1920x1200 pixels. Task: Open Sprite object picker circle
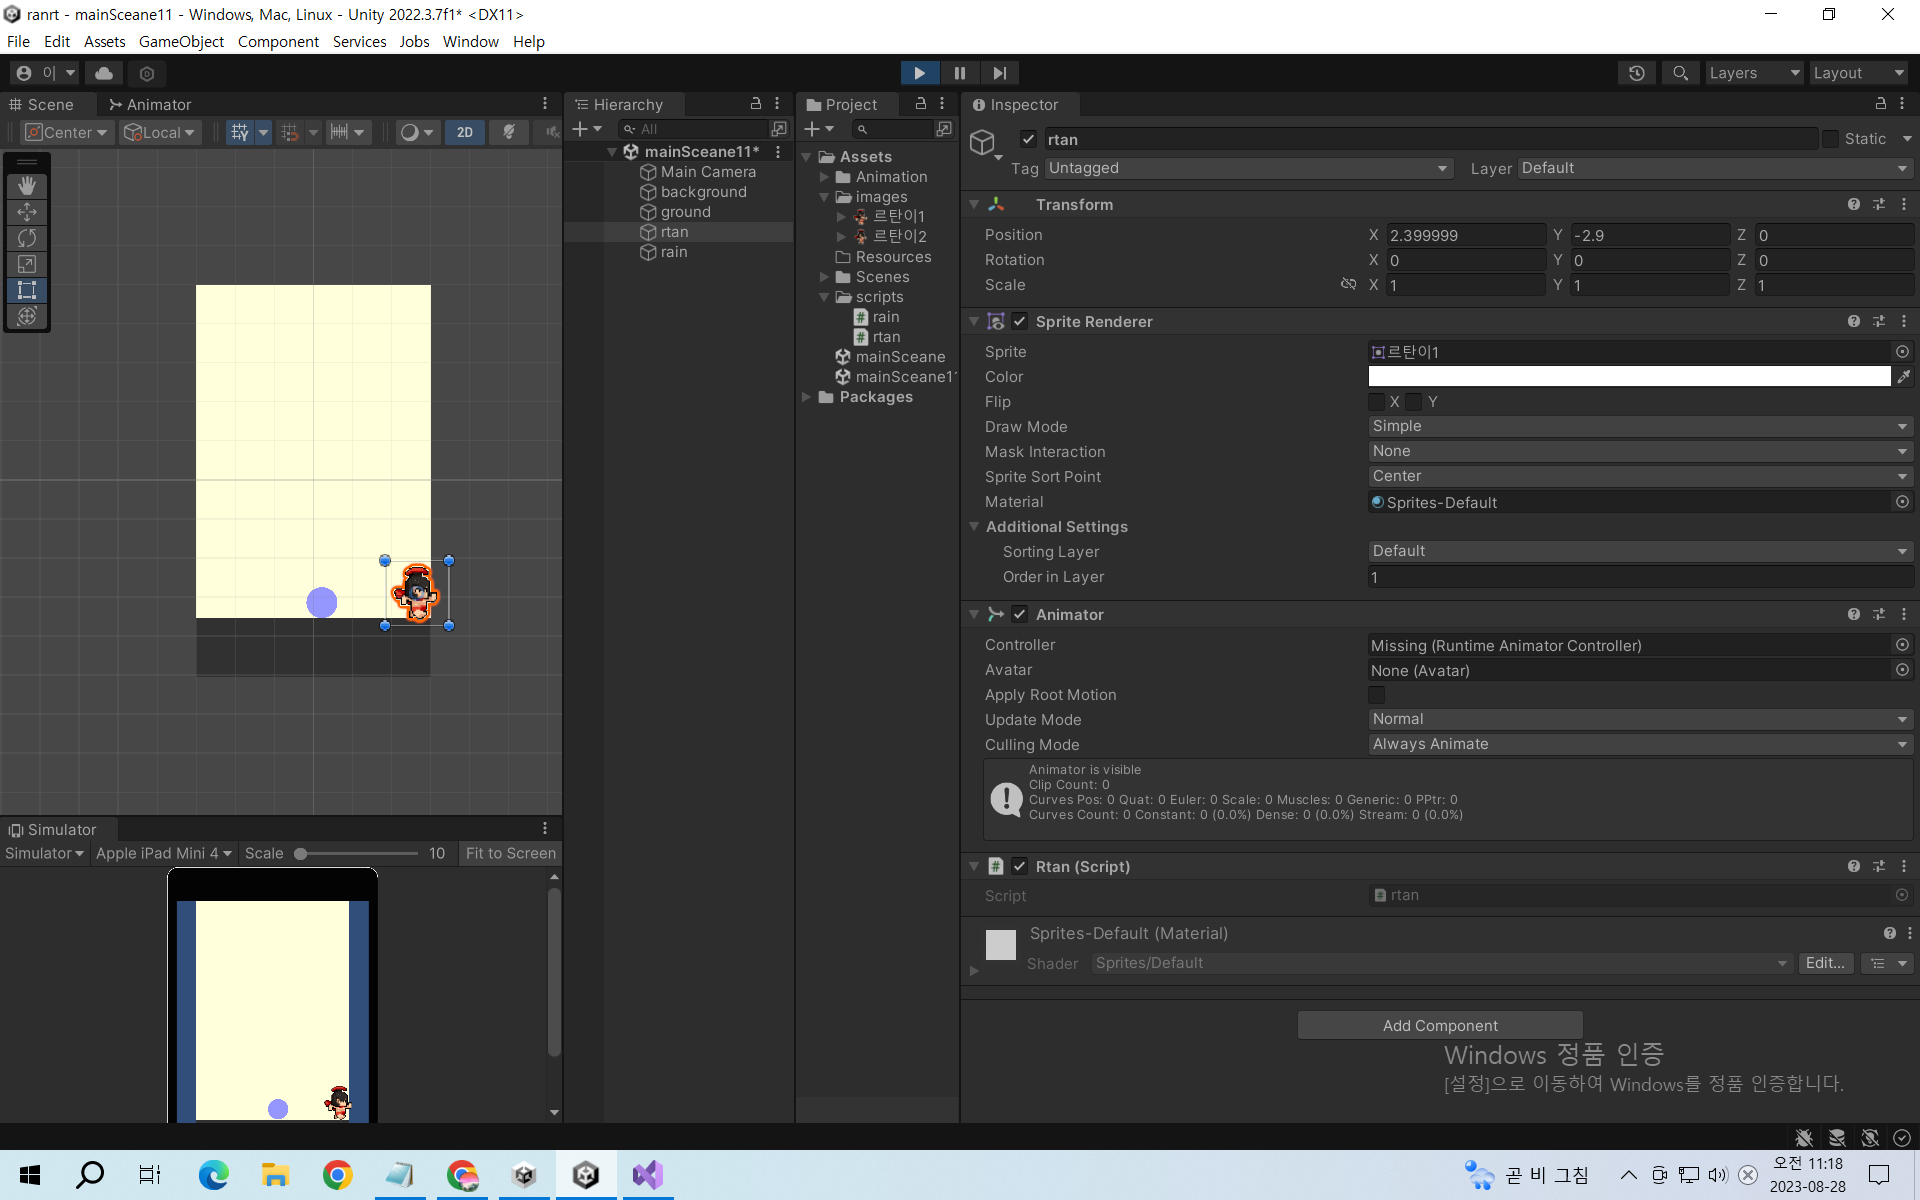[x=1902, y=352]
